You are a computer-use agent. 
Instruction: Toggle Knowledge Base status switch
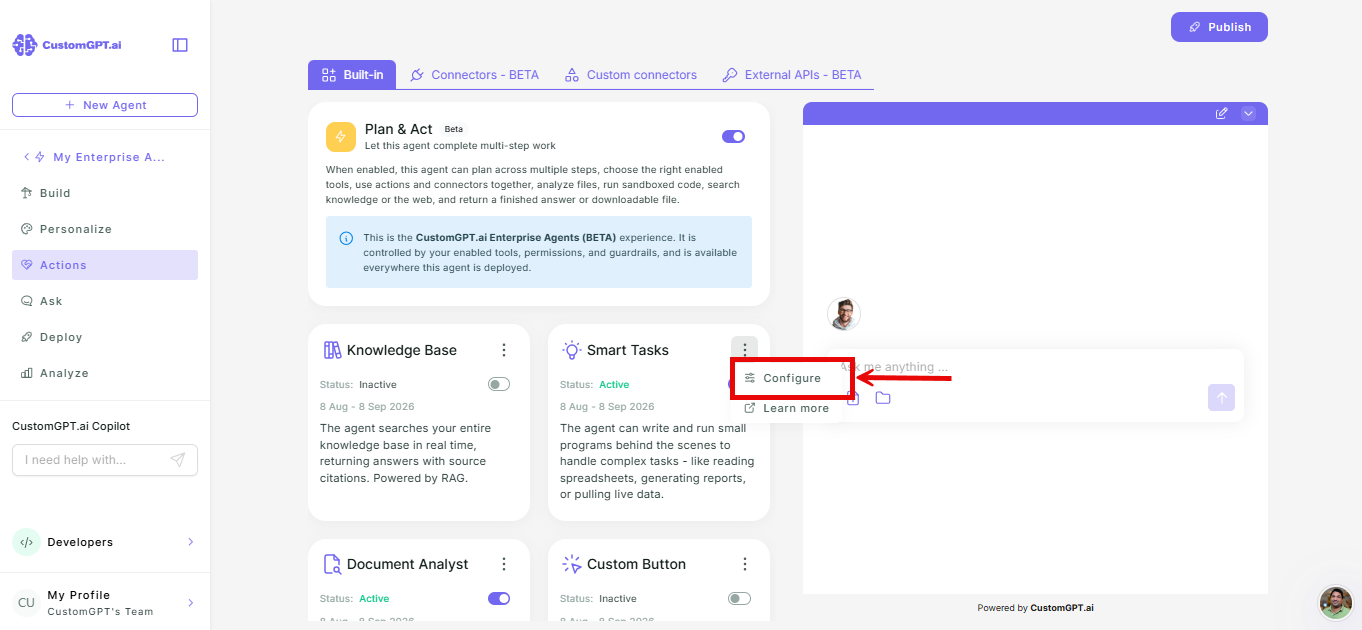(x=499, y=384)
